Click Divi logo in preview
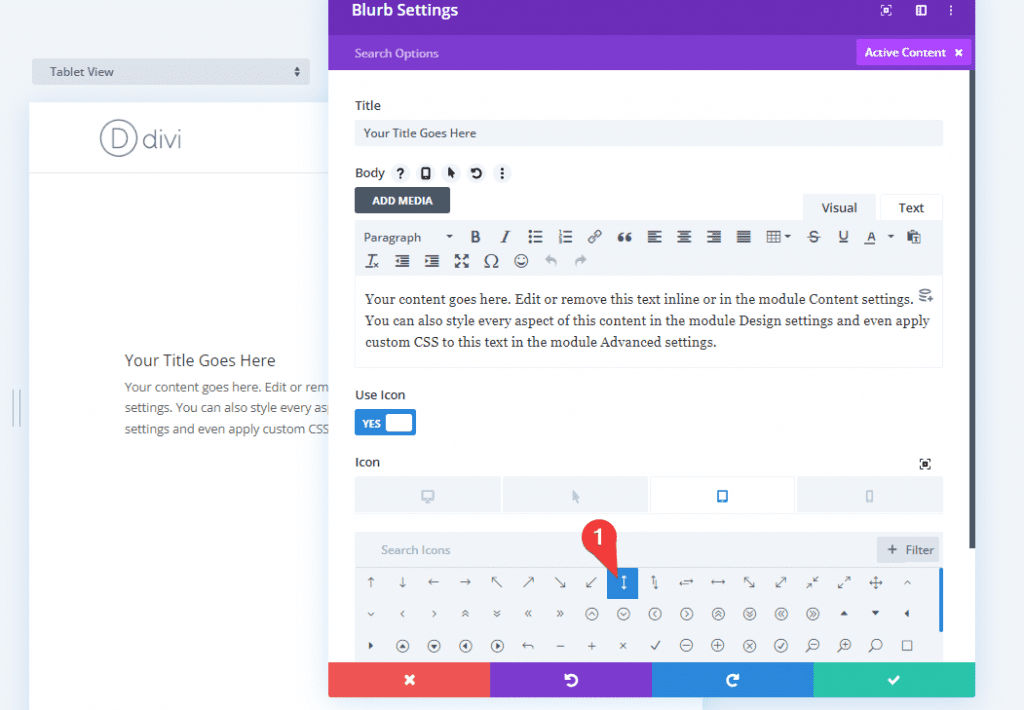Image resolution: width=1024 pixels, height=710 pixels. click(140, 138)
